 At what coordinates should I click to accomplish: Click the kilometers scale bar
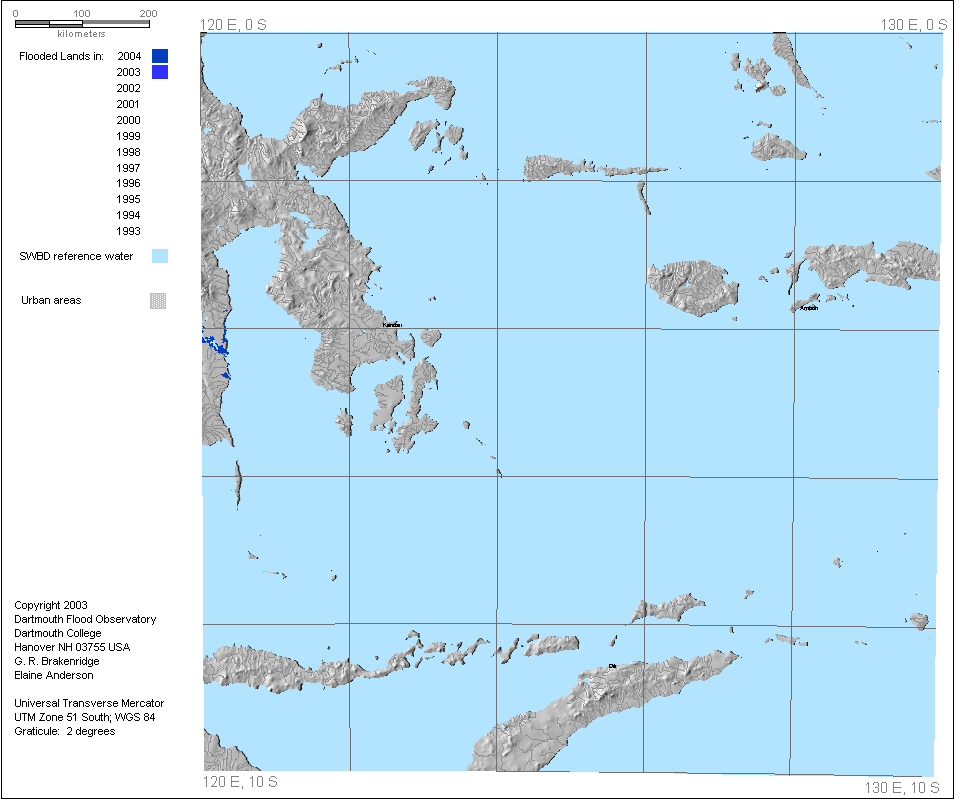coord(83,23)
